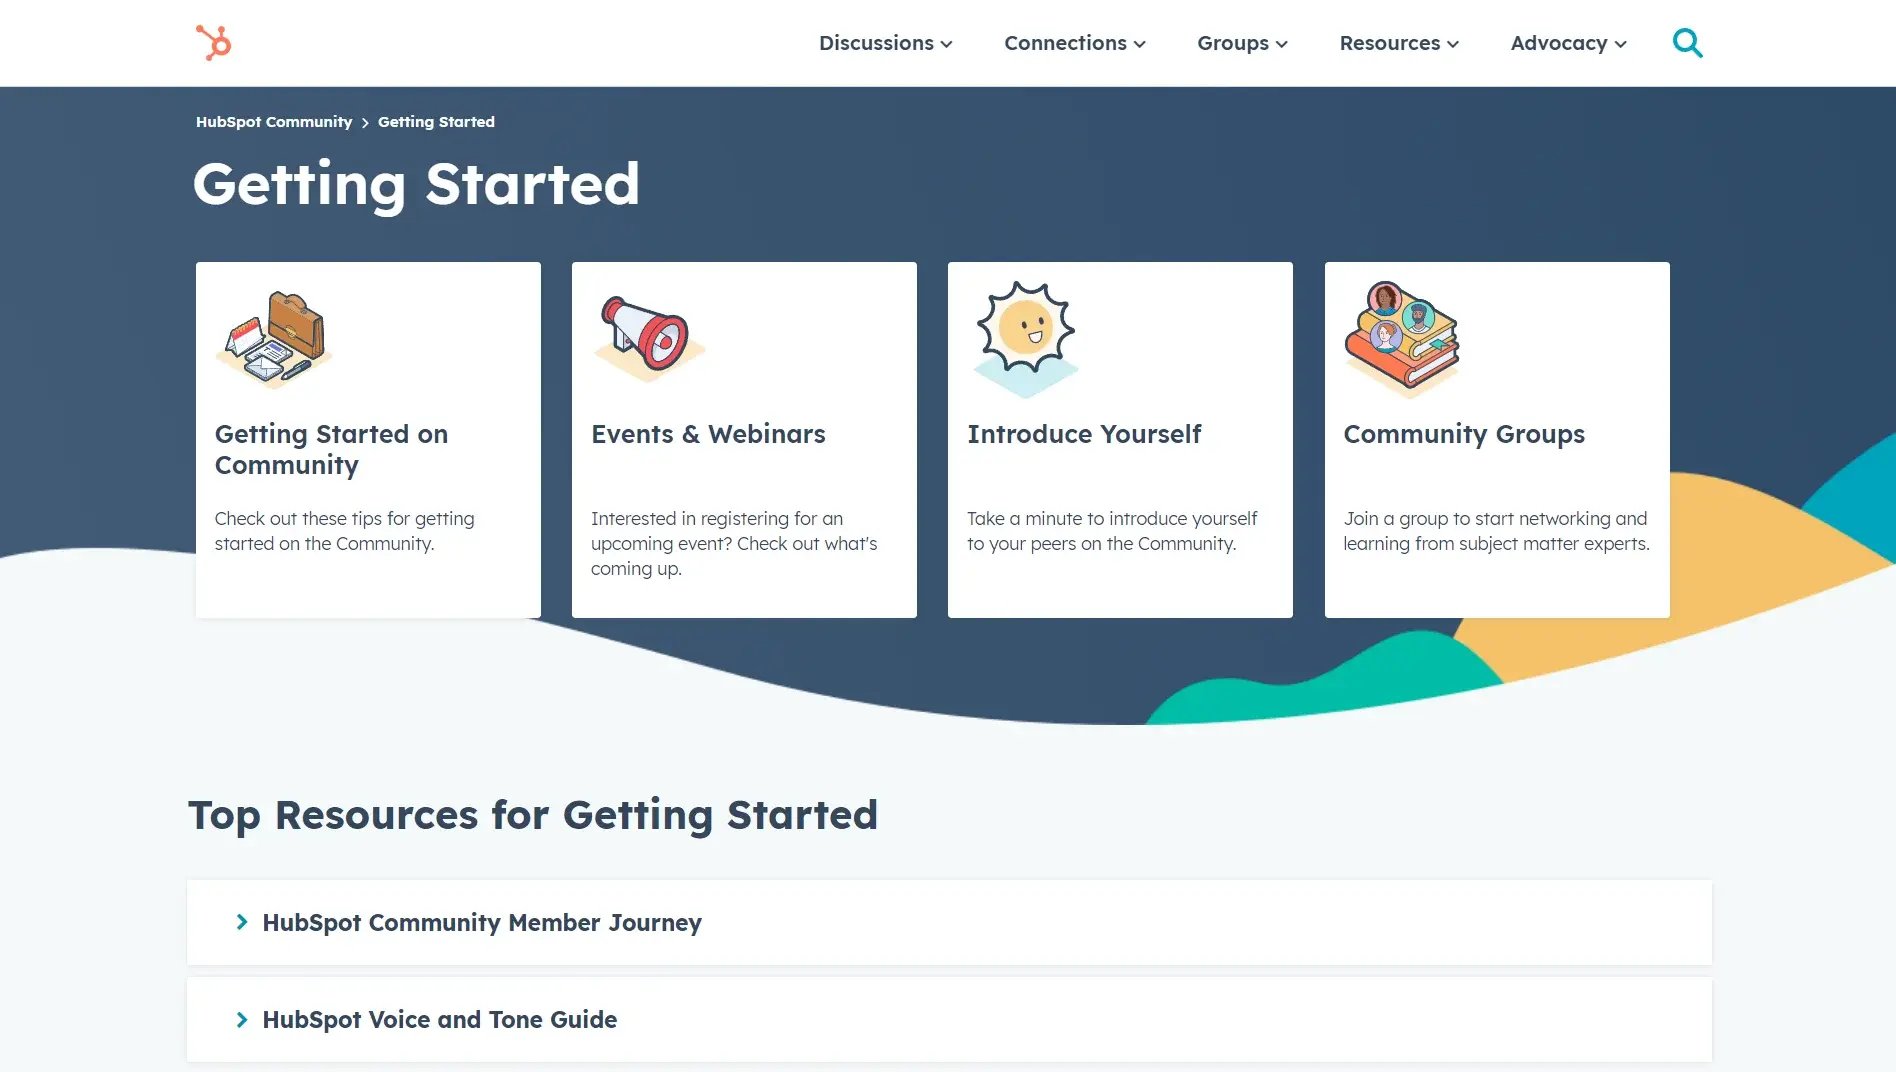
Task: Click 'Check out these tips for getting started' text
Action: point(344,531)
